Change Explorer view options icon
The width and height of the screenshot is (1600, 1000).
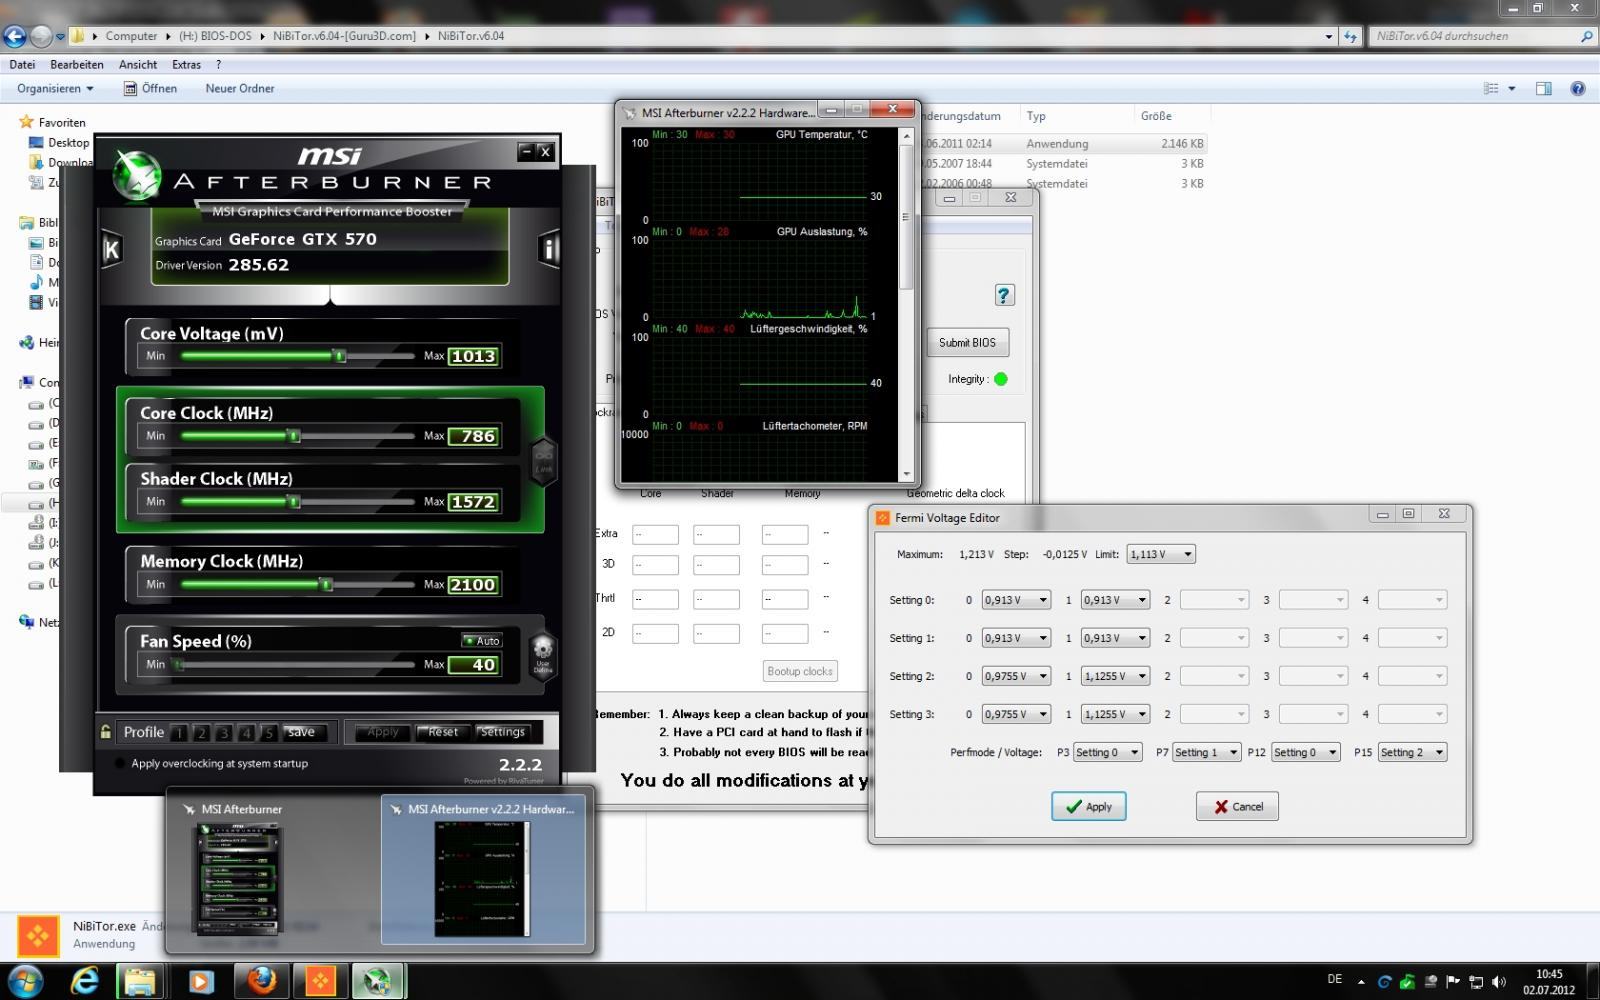pos(1491,88)
